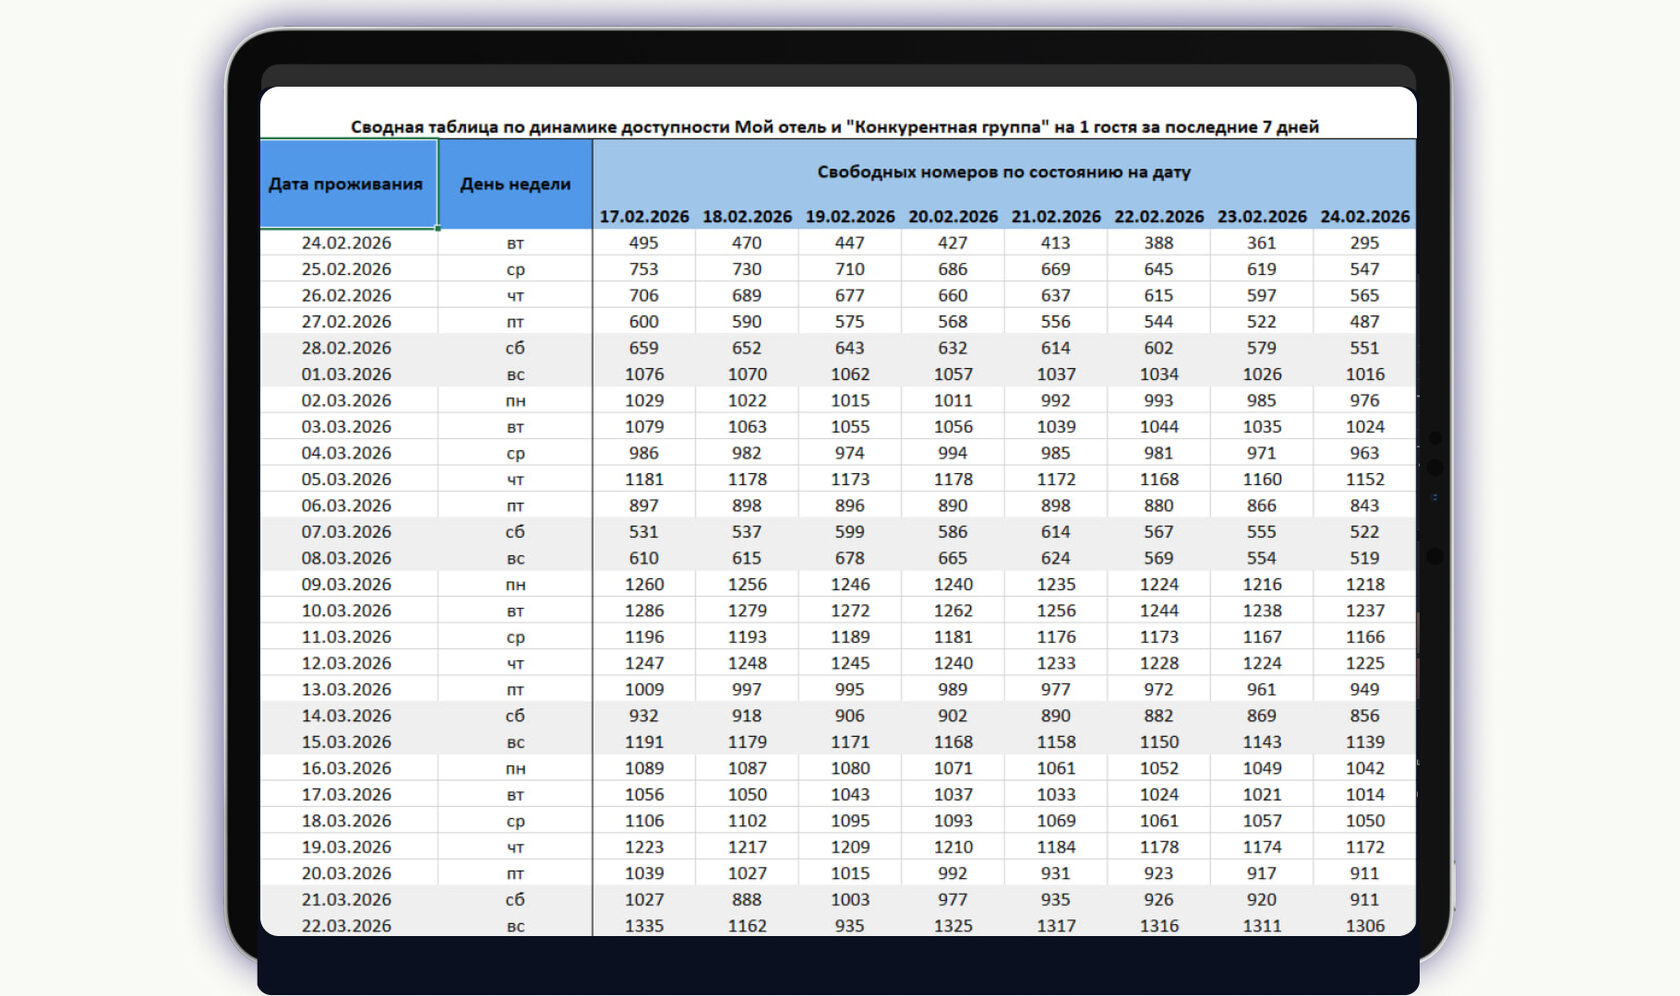Screen dimensions: 1680x996
Task: Select the cell with value 295
Action: click(x=1365, y=243)
